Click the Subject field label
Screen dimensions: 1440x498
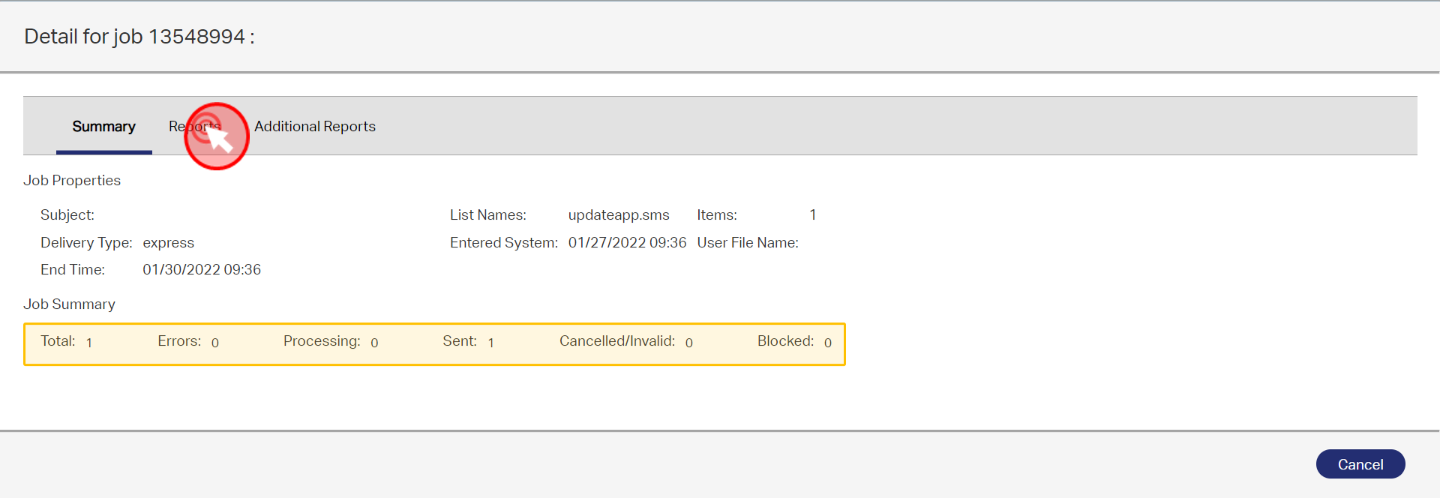coord(67,215)
